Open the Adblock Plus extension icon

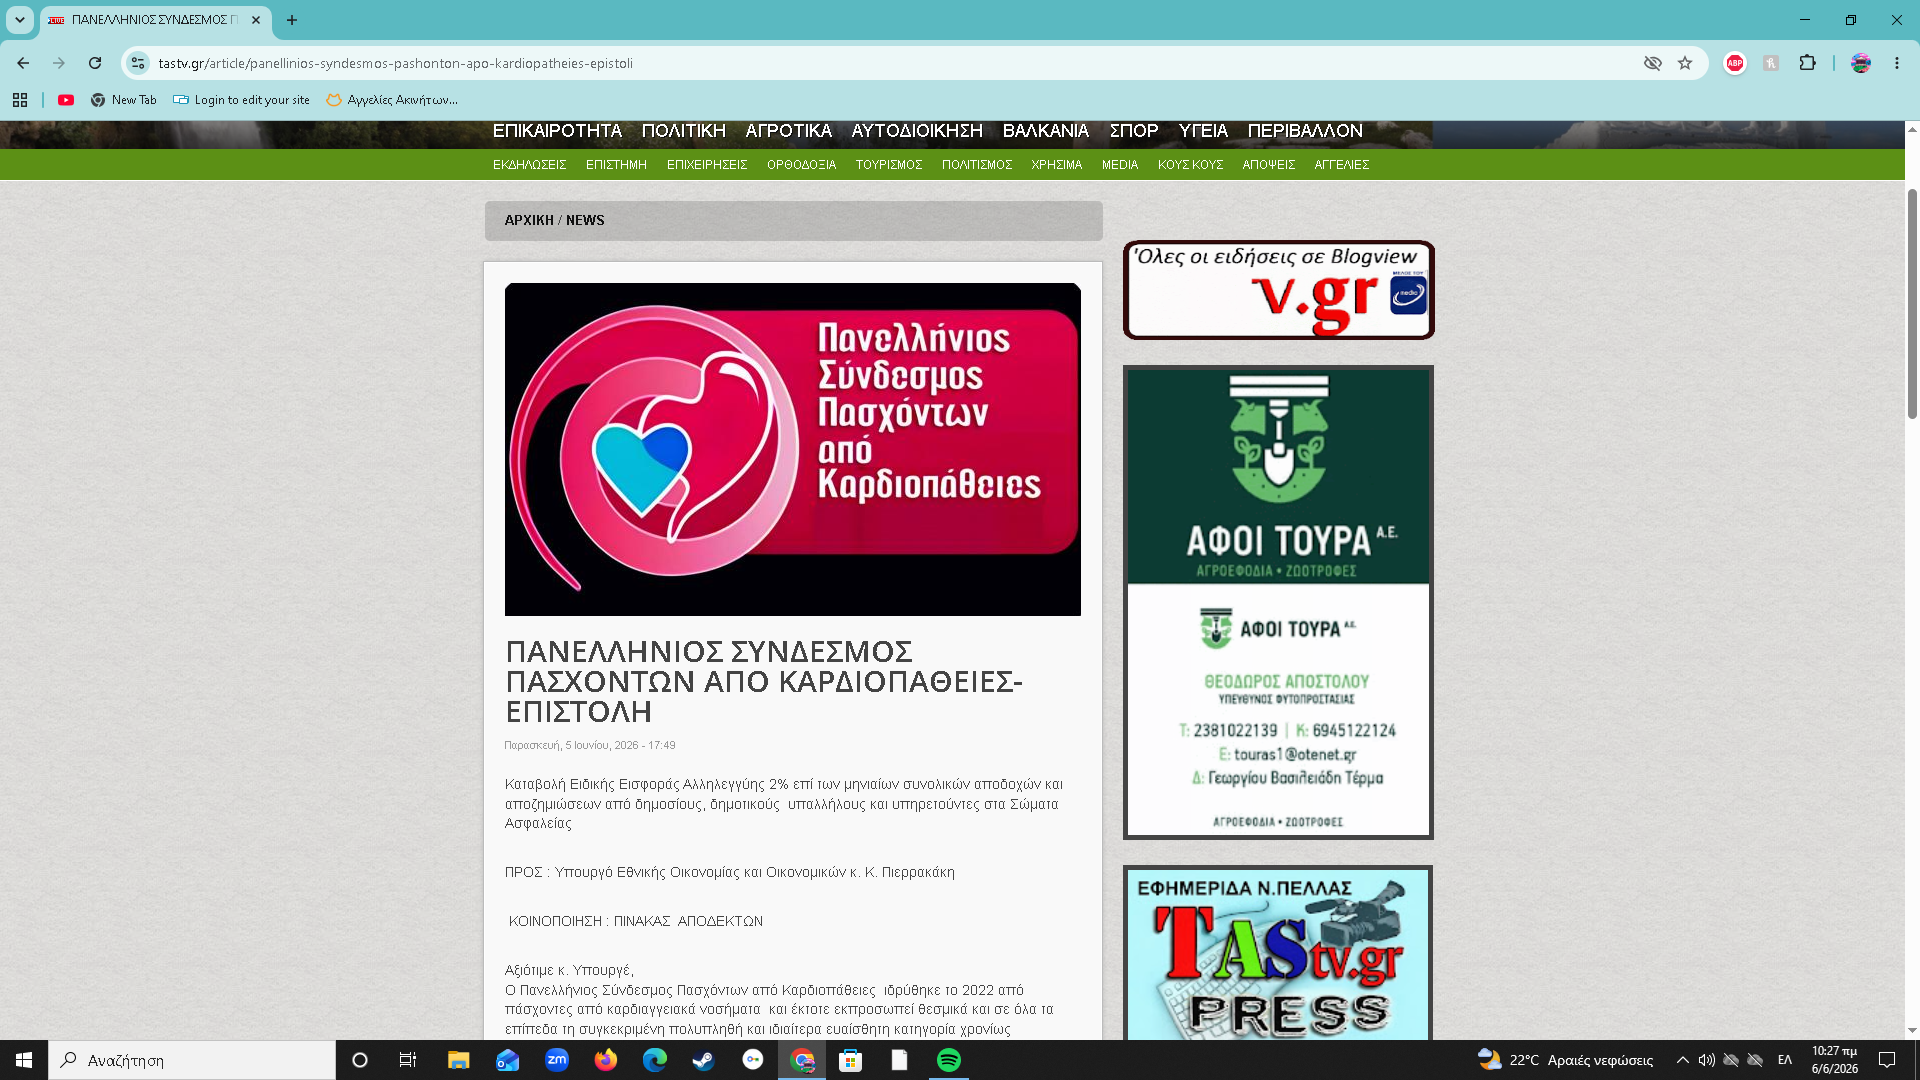click(x=1735, y=63)
